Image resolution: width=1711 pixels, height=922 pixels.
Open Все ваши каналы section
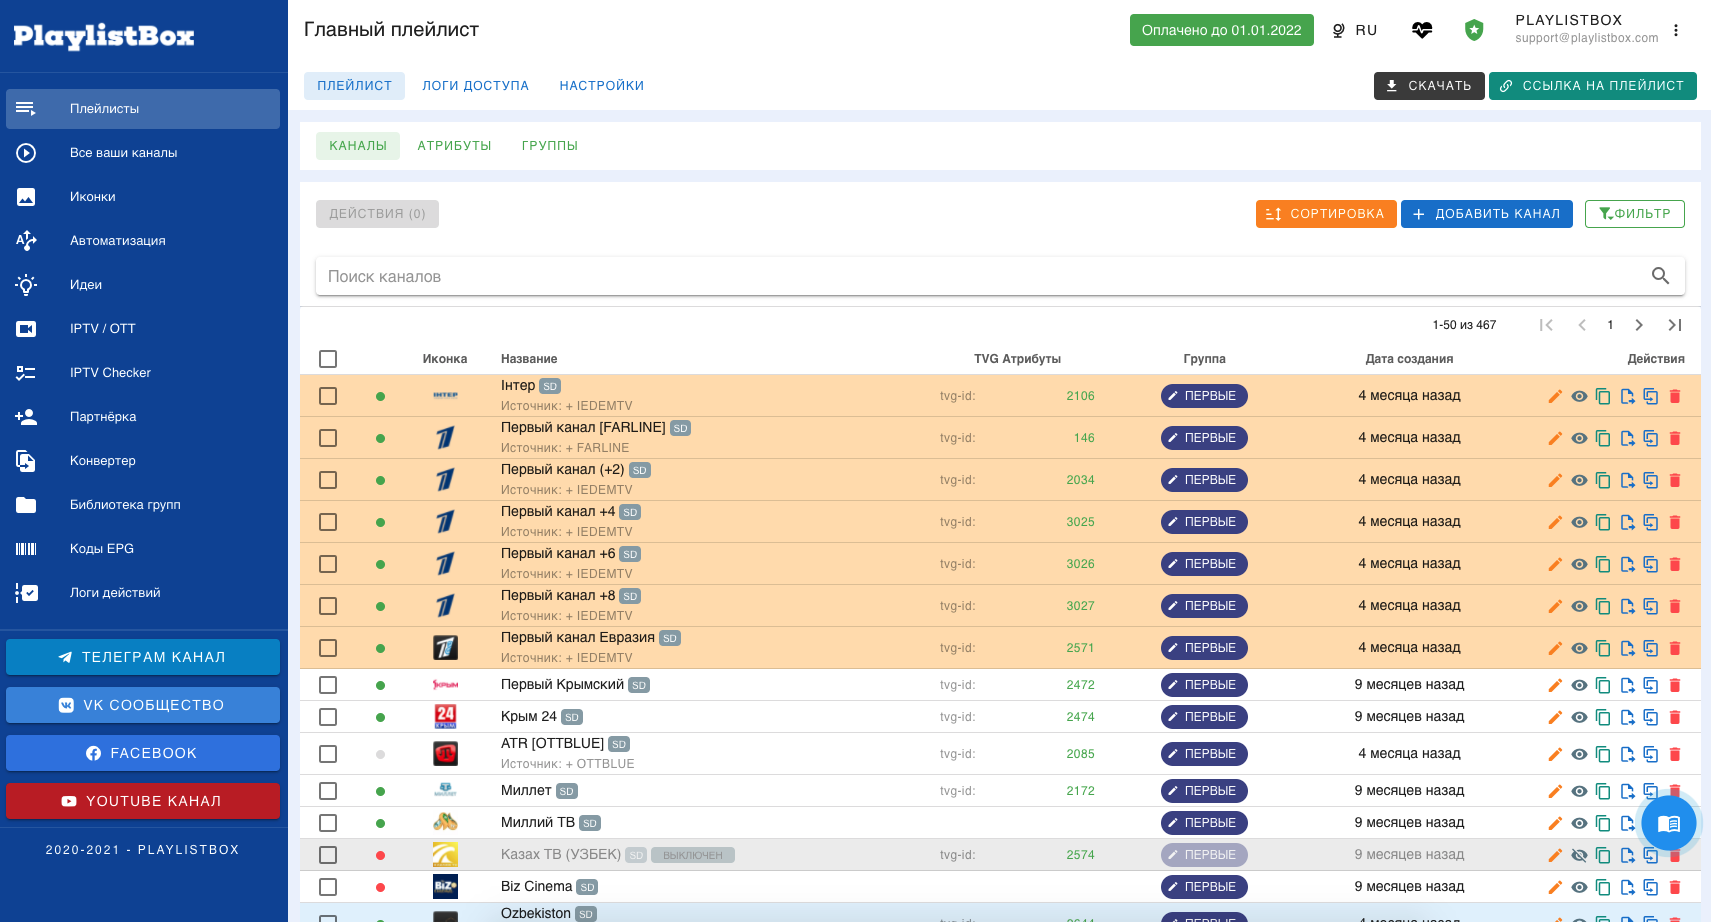click(x=143, y=153)
